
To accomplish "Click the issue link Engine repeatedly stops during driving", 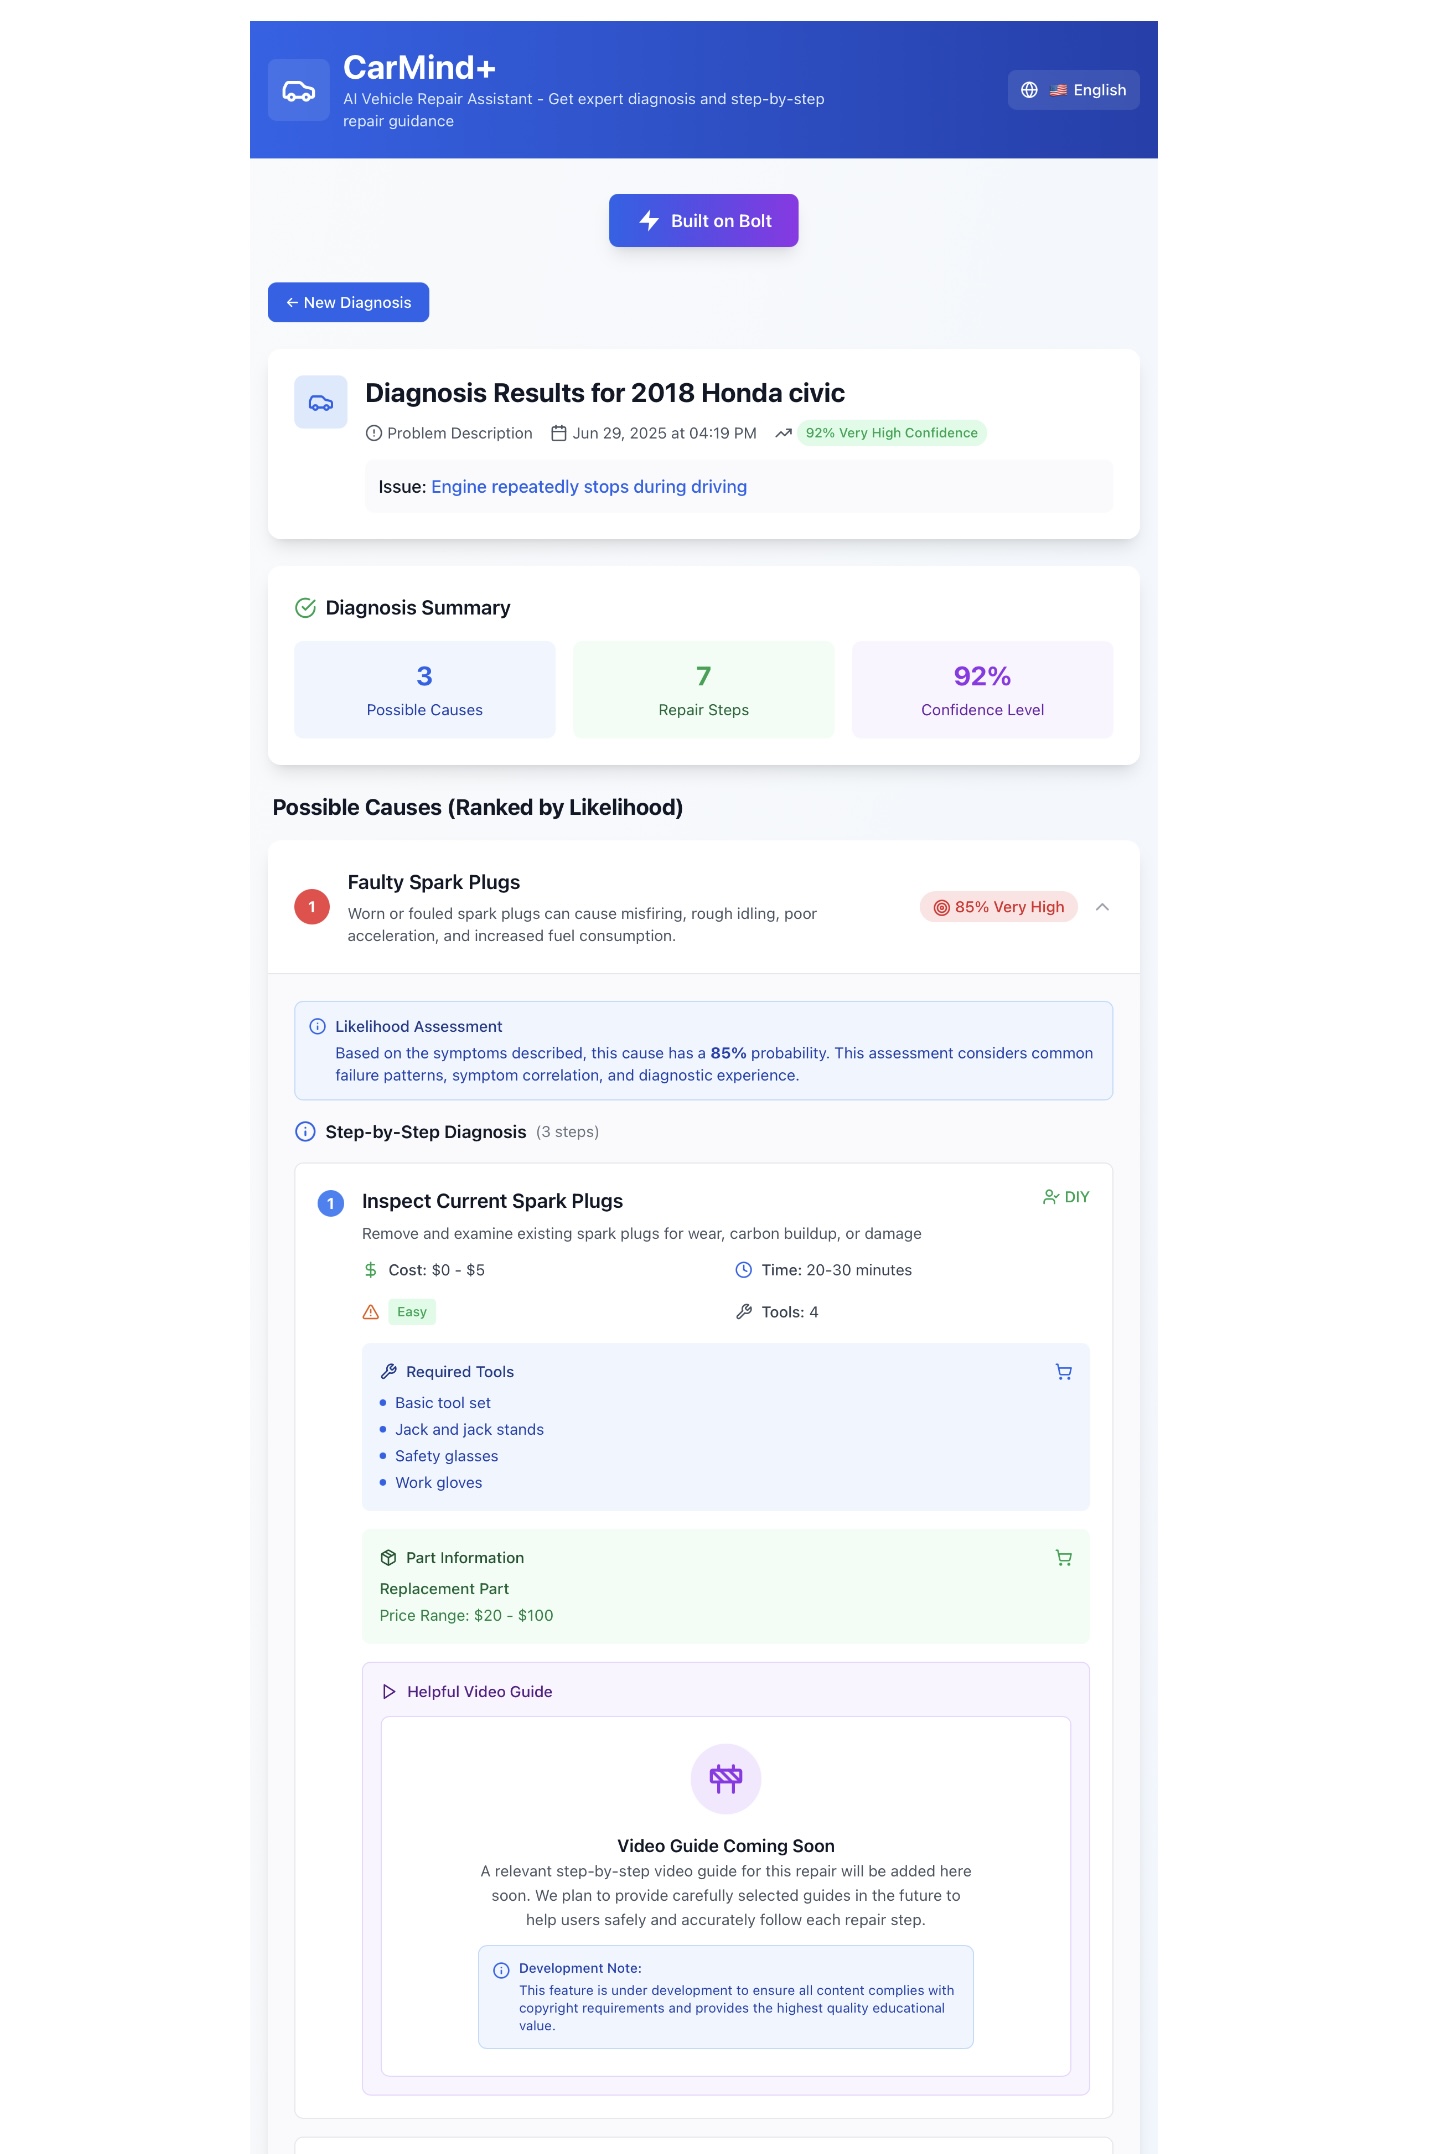I will (589, 487).
